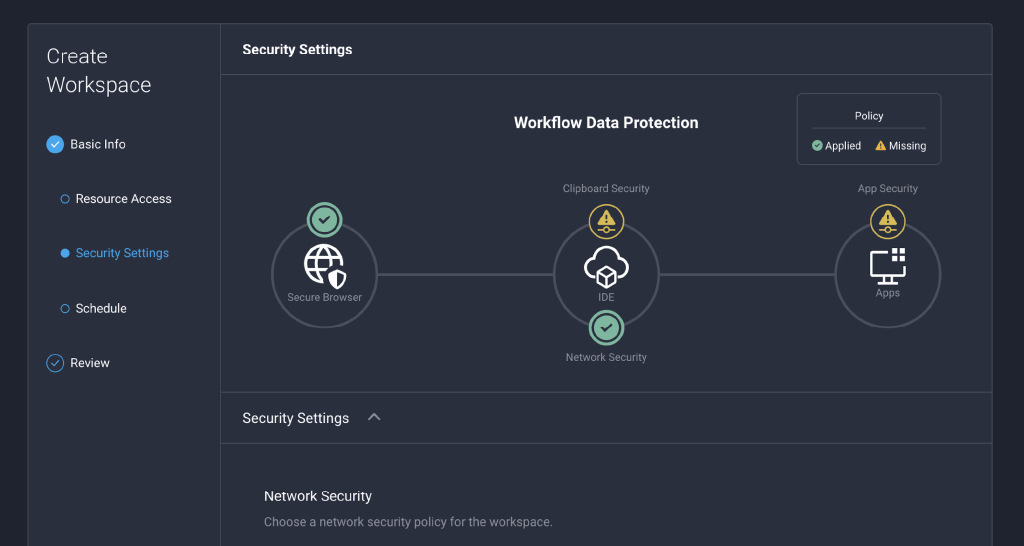Image resolution: width=1024 pixels, height=546 pixels.
Task: Click the App Security warning badge
Action: [x=888, y=221]
